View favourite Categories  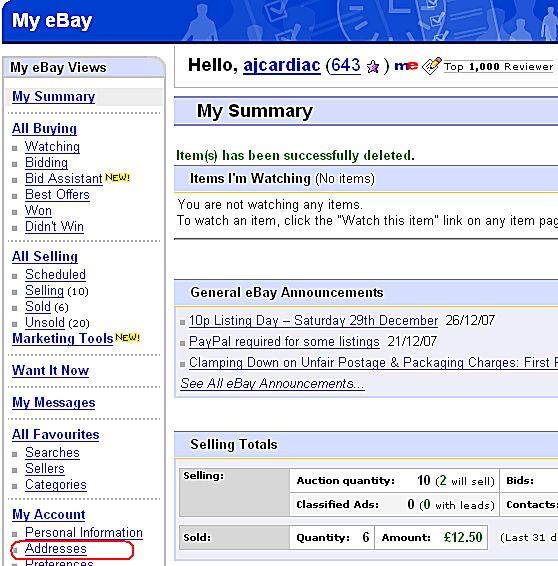[56, 485]
